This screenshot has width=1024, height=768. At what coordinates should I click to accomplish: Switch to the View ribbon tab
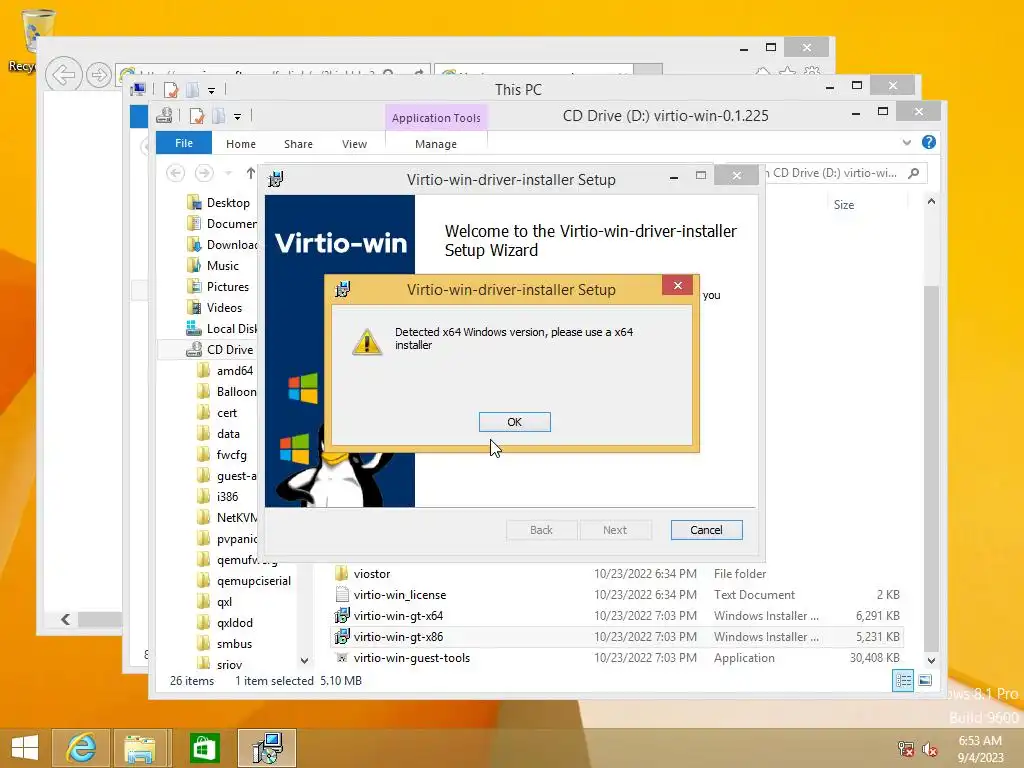point(354,144)
